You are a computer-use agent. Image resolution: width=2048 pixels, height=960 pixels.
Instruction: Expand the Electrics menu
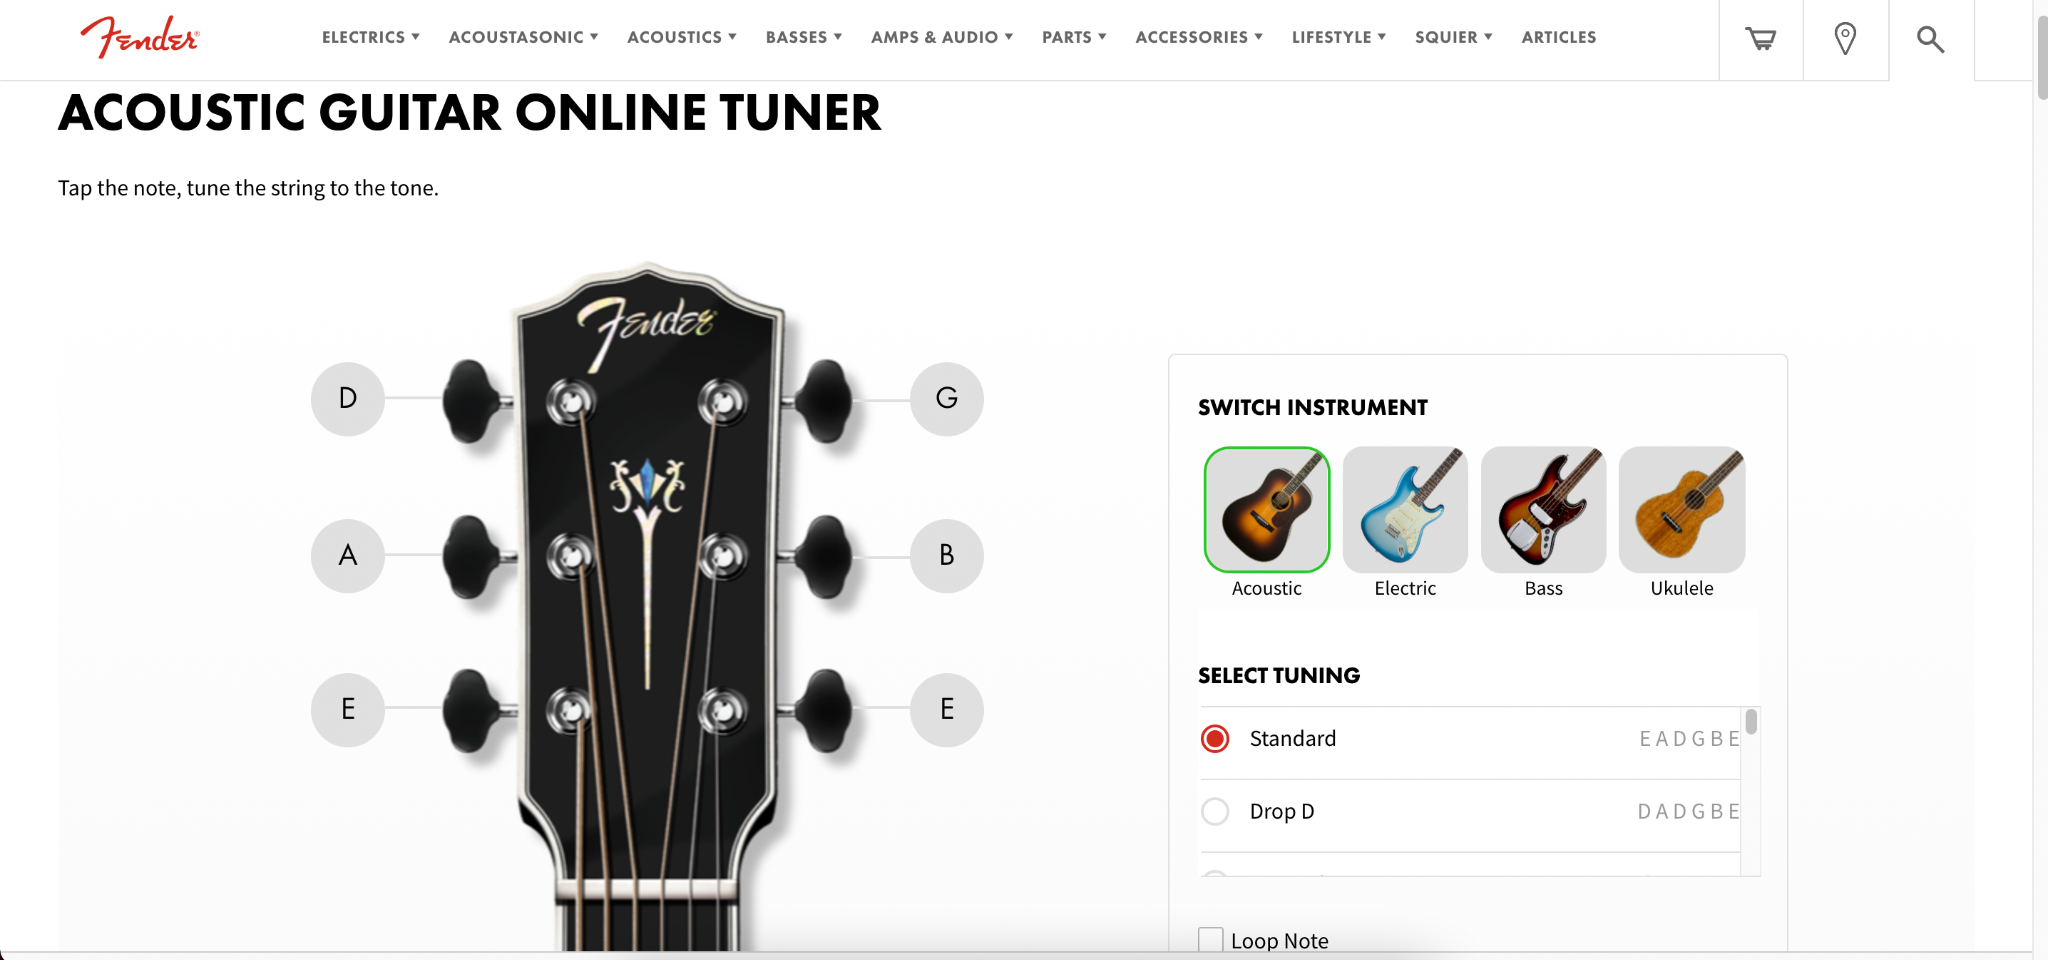[371, 37]
